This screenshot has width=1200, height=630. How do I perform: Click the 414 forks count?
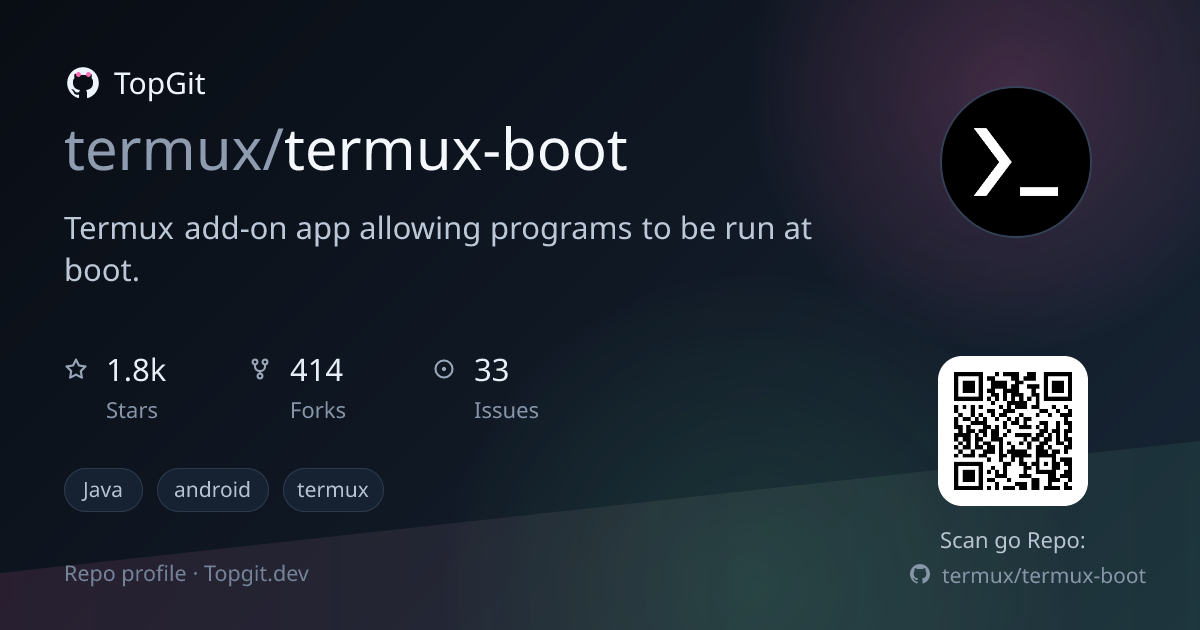(x=316, y=370)
